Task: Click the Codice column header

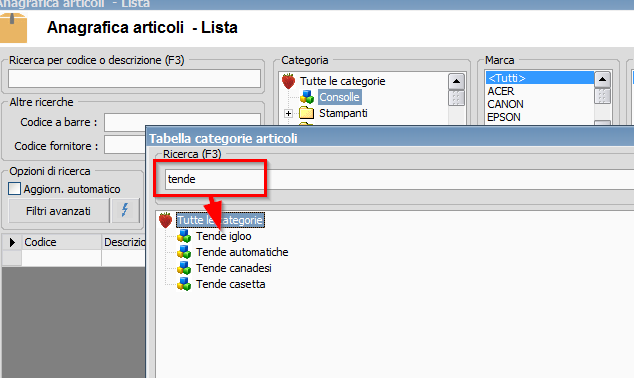Action: pos(61,242)
